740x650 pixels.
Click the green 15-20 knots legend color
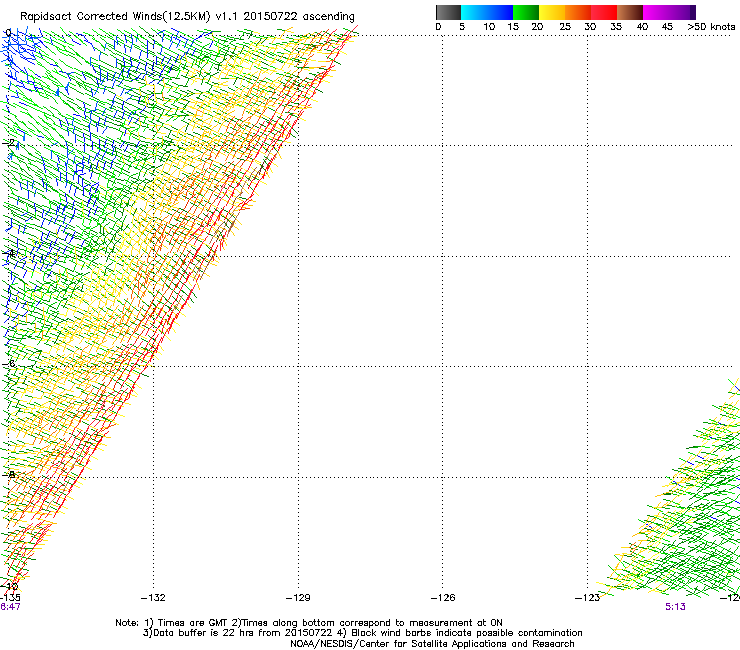(526, 12)
